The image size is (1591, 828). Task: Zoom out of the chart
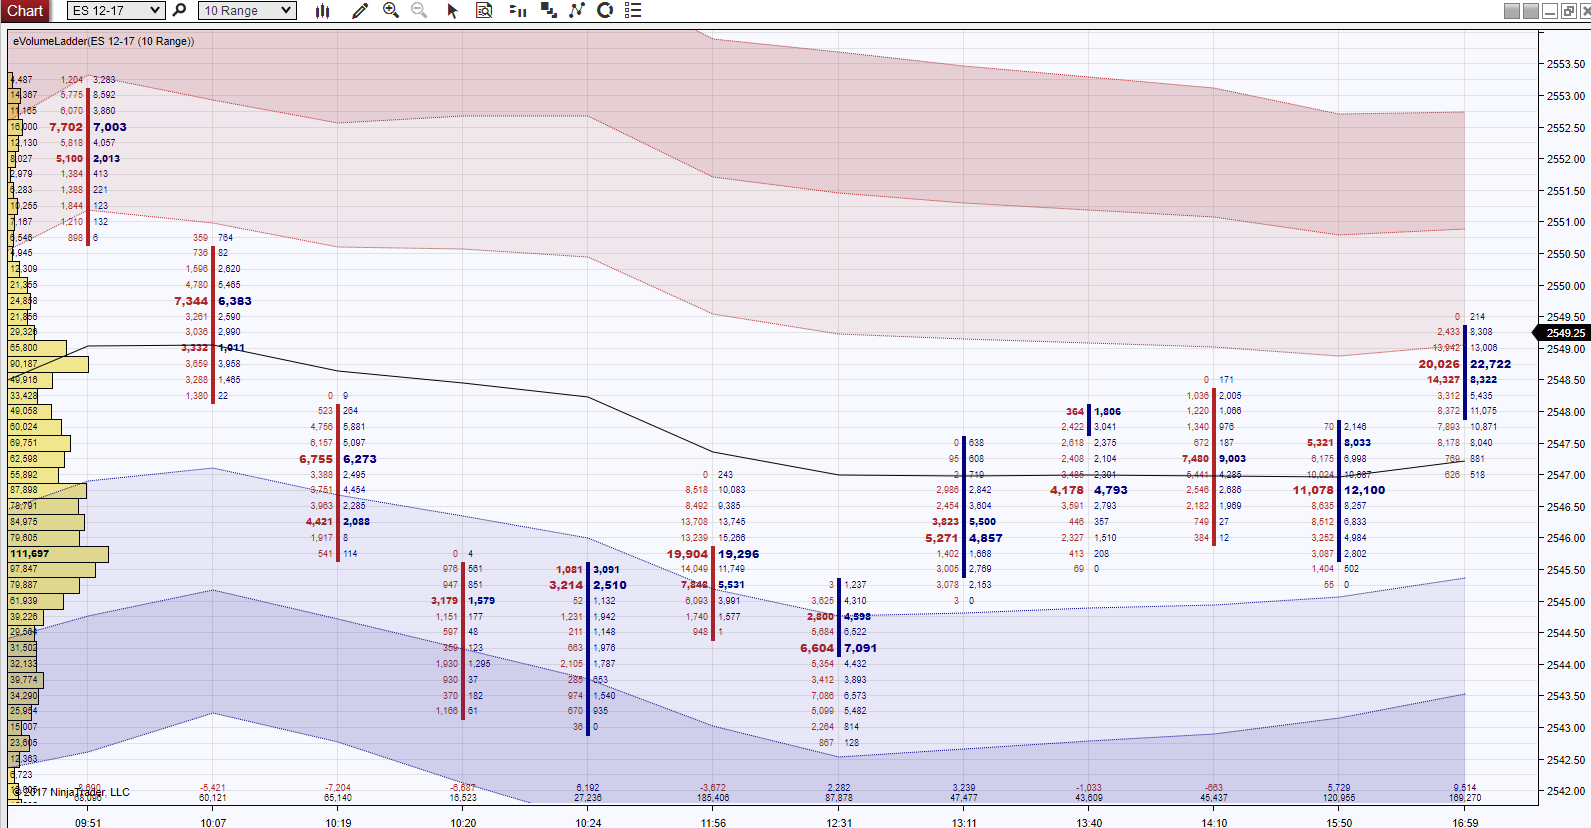[x=419, y=10]
